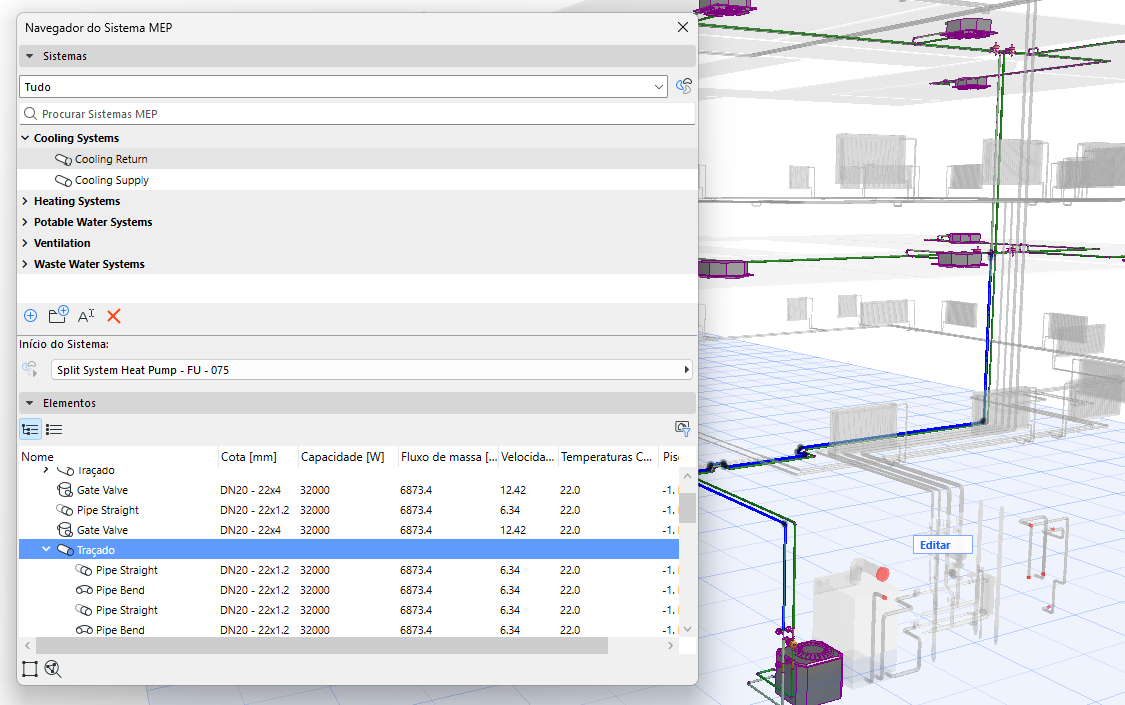Click the horizontal scrollbar under the elements table
This screenshot has width=1125, height=705.
[321, 645]
